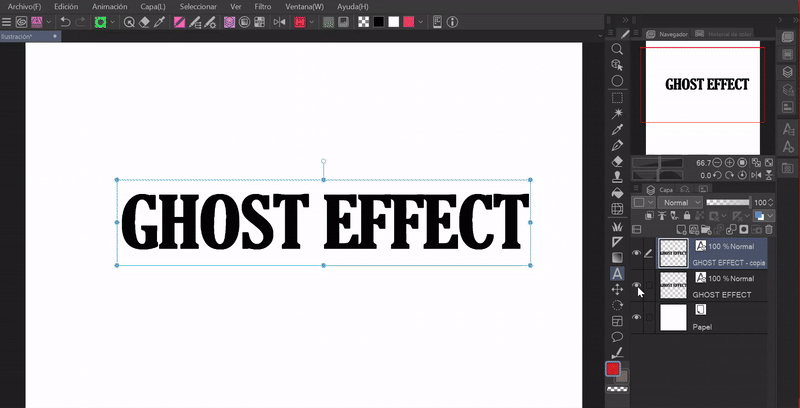Open the Ventana(W) menu

click(304, 7)
